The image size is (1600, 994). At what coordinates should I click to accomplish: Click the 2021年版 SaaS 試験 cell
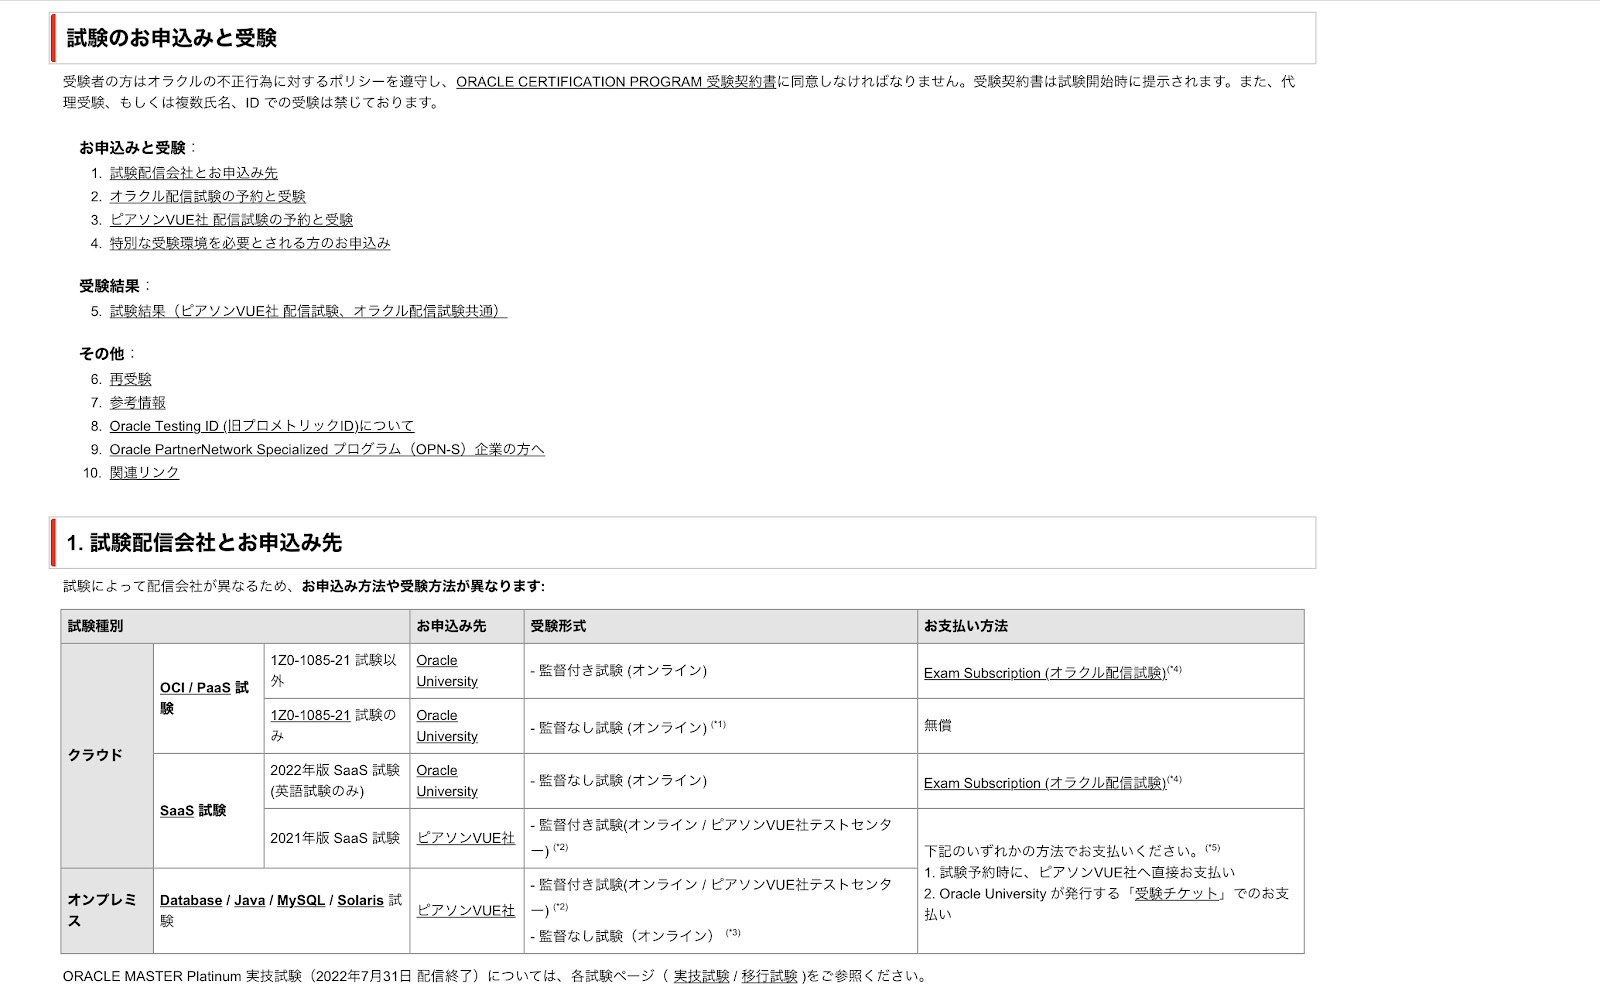click(335, 838)
